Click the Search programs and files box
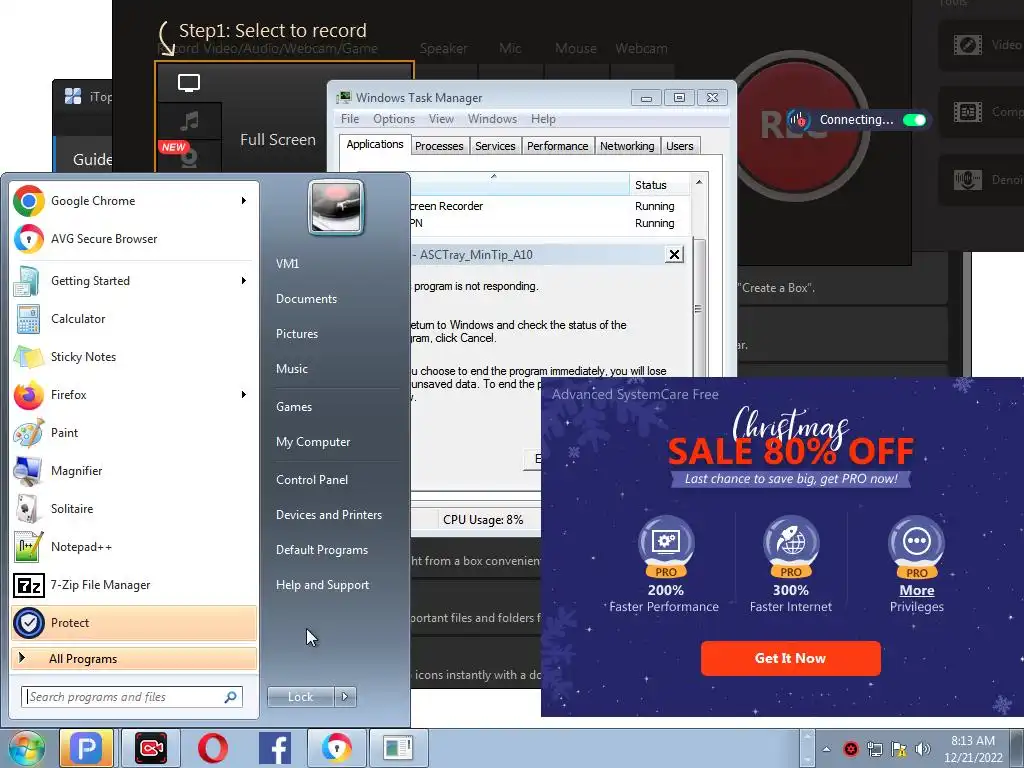This screenshot has width=1024, height=768. (x=132, y=697)
